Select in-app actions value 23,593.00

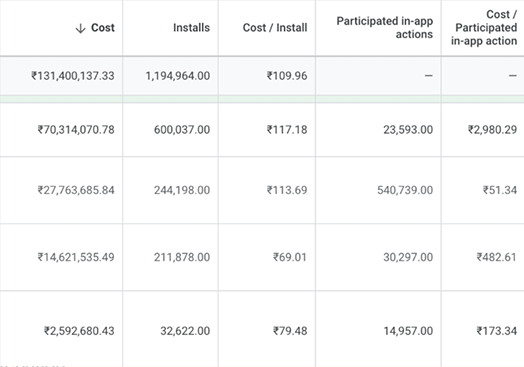tap(408, 130)
